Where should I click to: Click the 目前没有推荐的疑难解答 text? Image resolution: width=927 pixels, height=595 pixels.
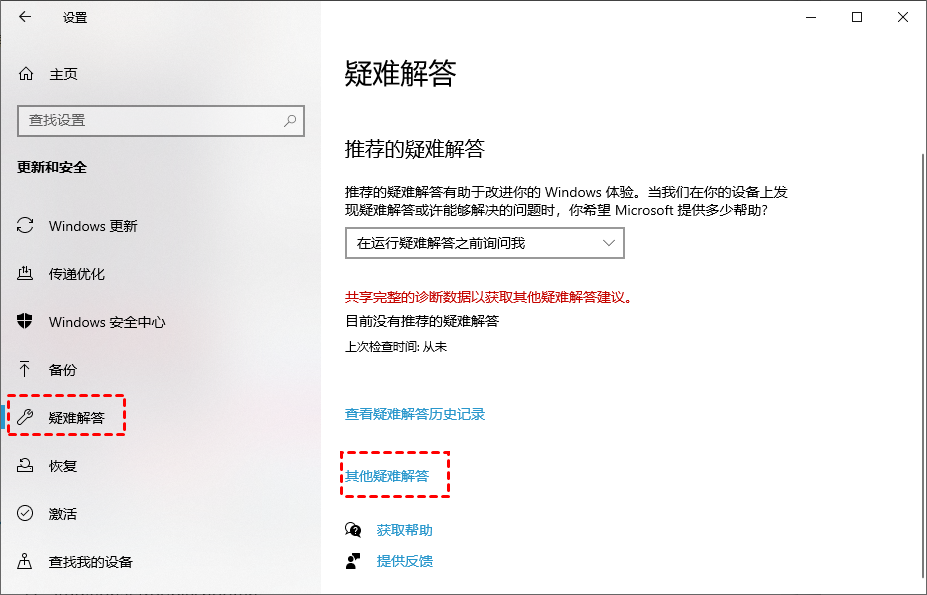click(422, 321)
